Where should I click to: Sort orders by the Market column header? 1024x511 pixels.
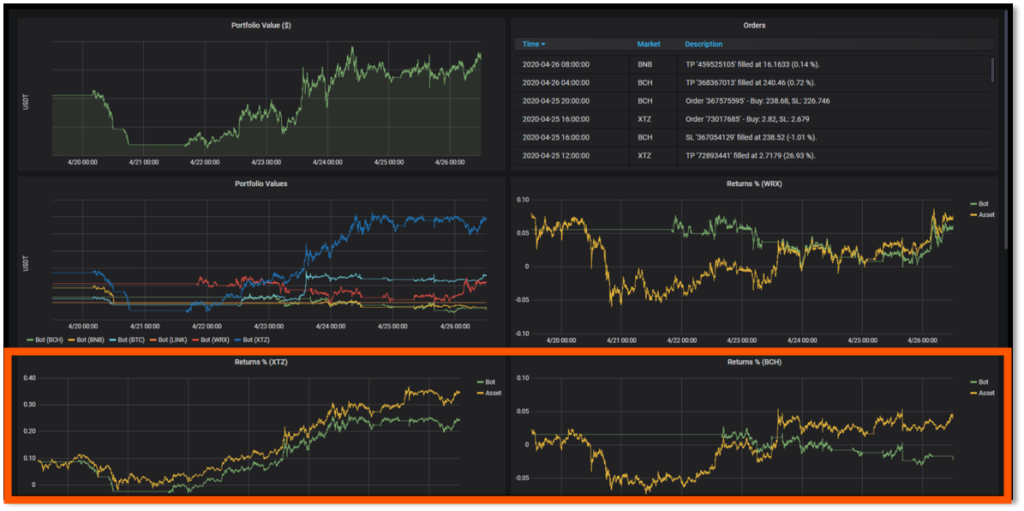(648, 45)
